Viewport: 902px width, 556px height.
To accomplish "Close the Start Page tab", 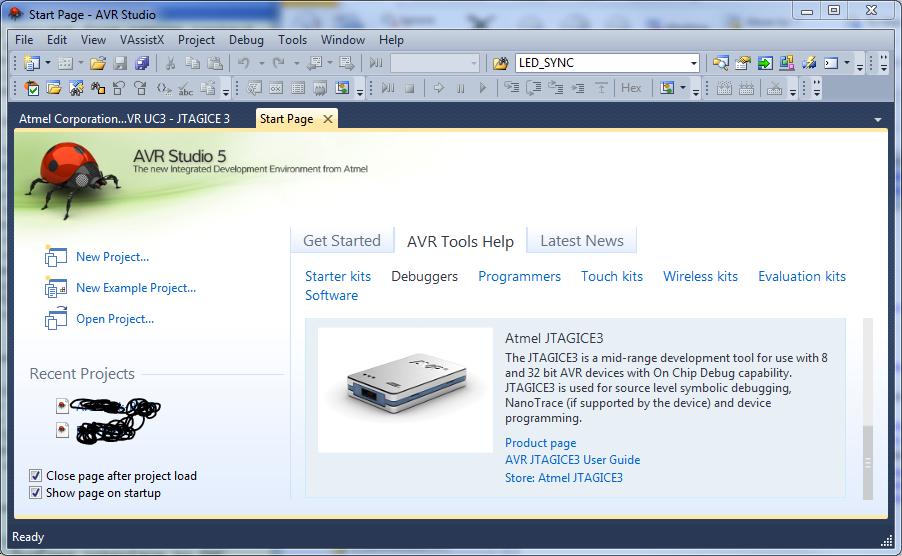I will pos(328,119).
